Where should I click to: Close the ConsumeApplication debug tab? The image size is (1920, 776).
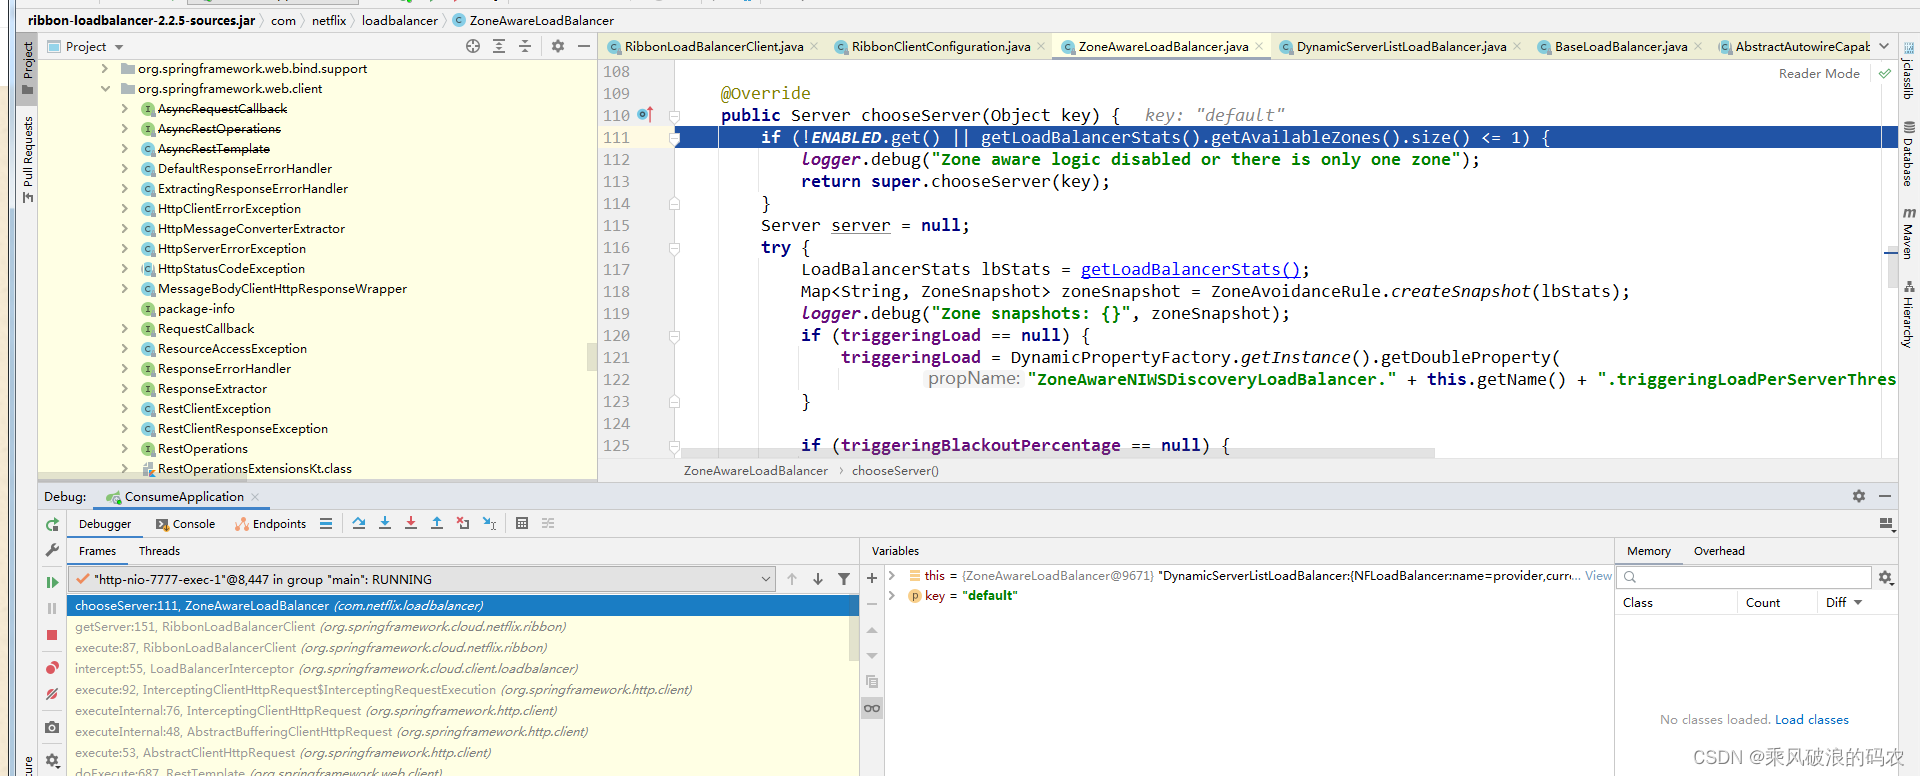[x=255, y=497]
